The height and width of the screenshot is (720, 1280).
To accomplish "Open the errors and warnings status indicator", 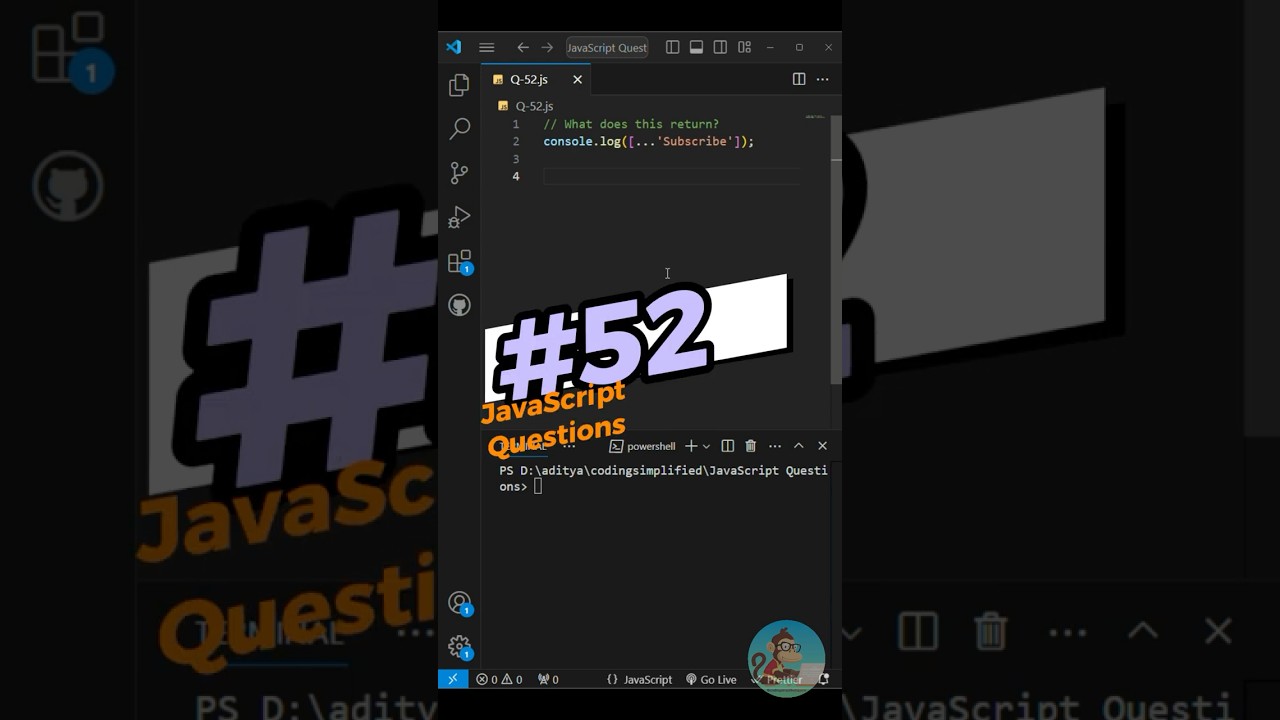I will pyautogui.click(x=499, y=679).
